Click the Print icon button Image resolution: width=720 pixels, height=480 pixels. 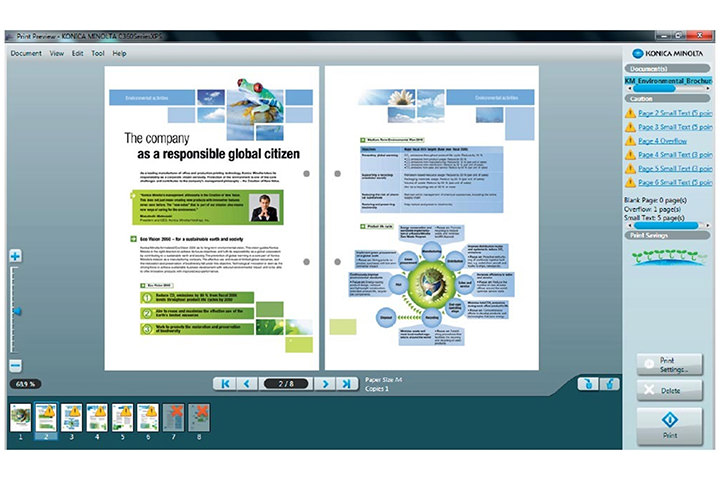tap(669, 427)
